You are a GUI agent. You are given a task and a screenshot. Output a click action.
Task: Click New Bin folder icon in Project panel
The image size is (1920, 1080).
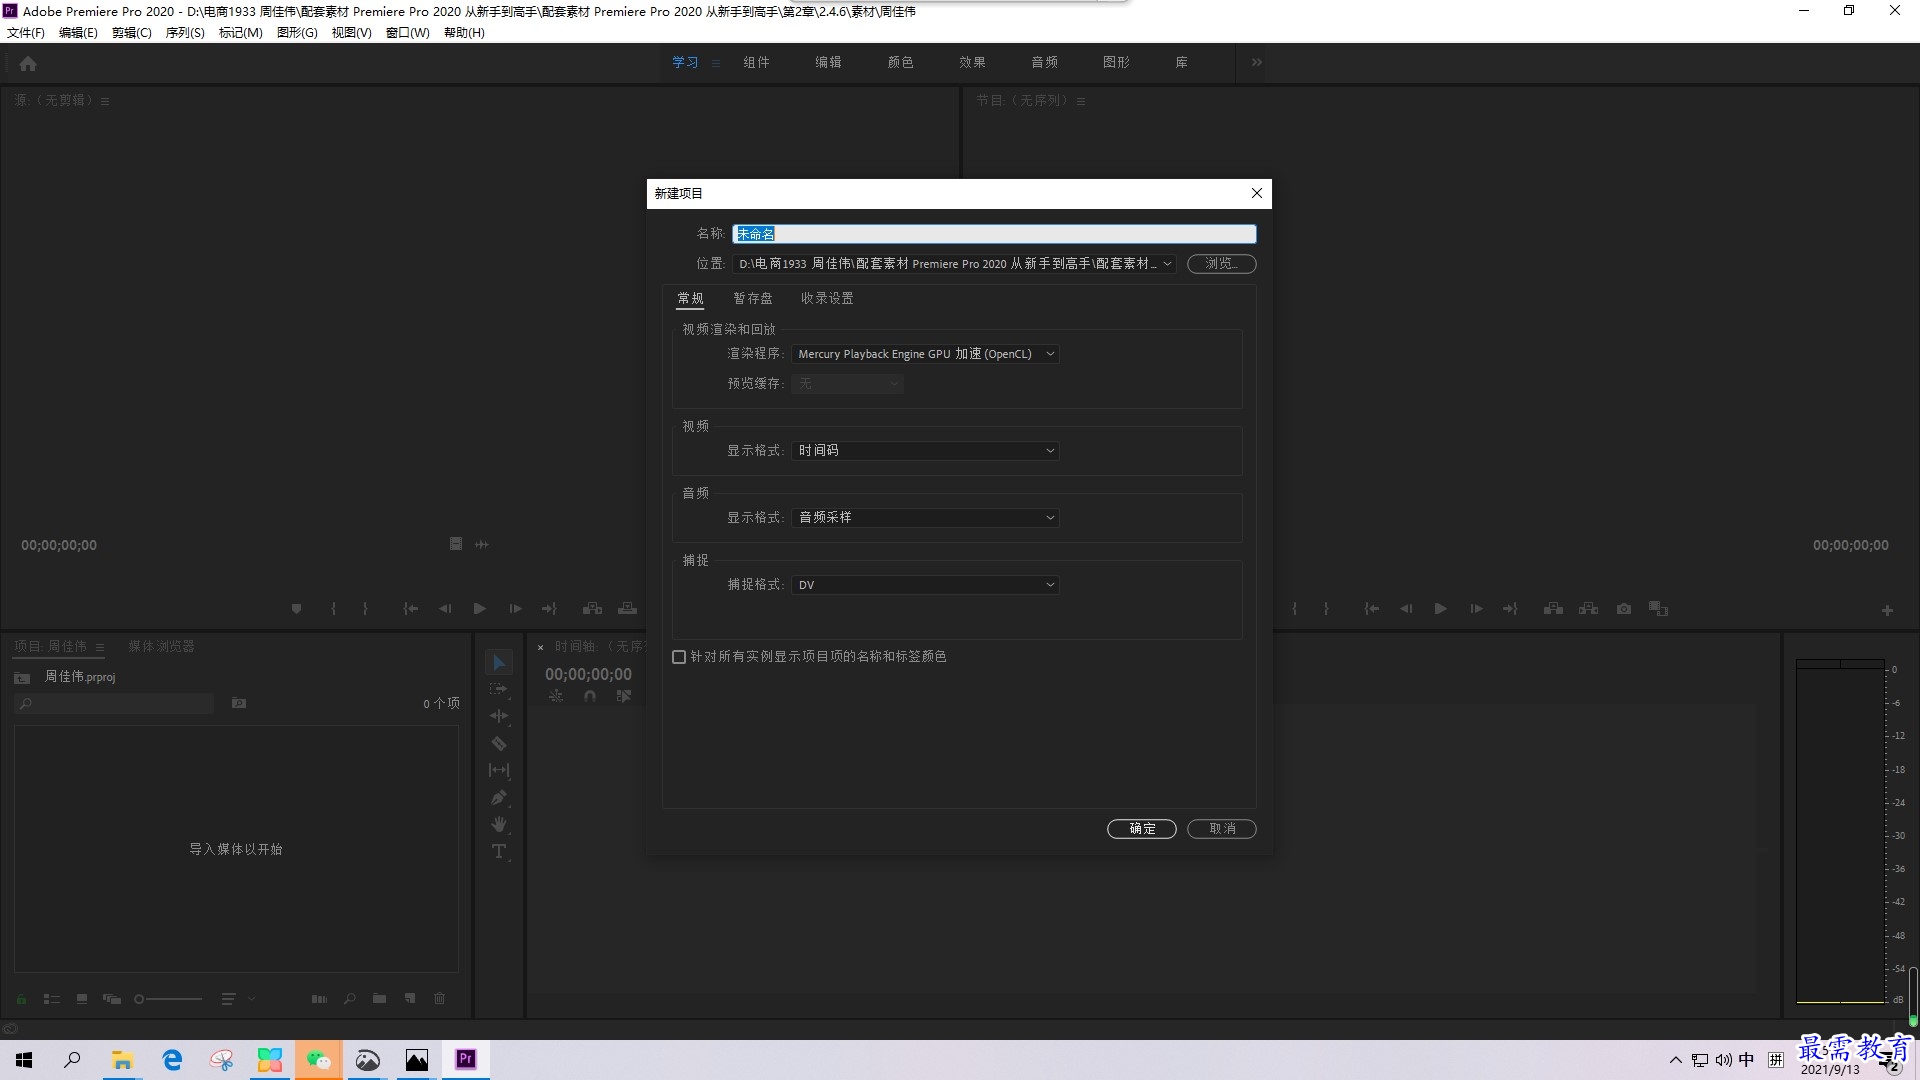pos(379,999)
